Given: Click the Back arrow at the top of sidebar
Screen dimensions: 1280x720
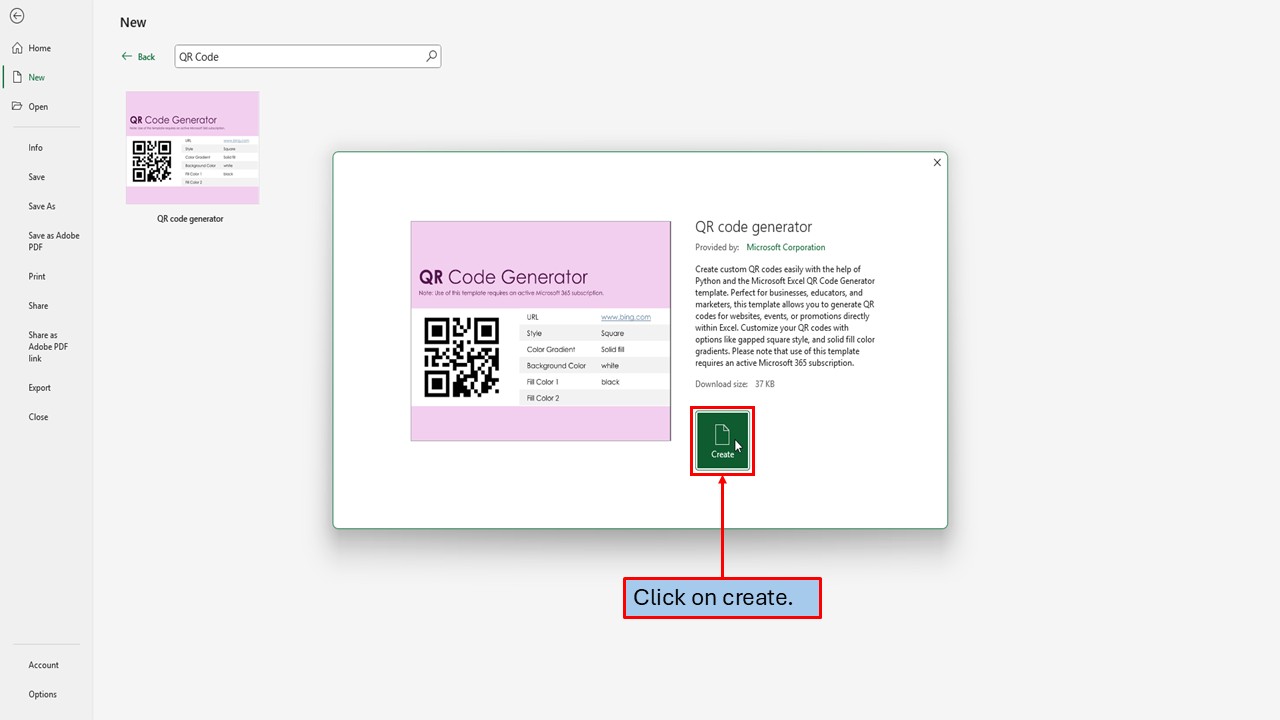Looking at the screenshot, I should click(x=16, y=15).
